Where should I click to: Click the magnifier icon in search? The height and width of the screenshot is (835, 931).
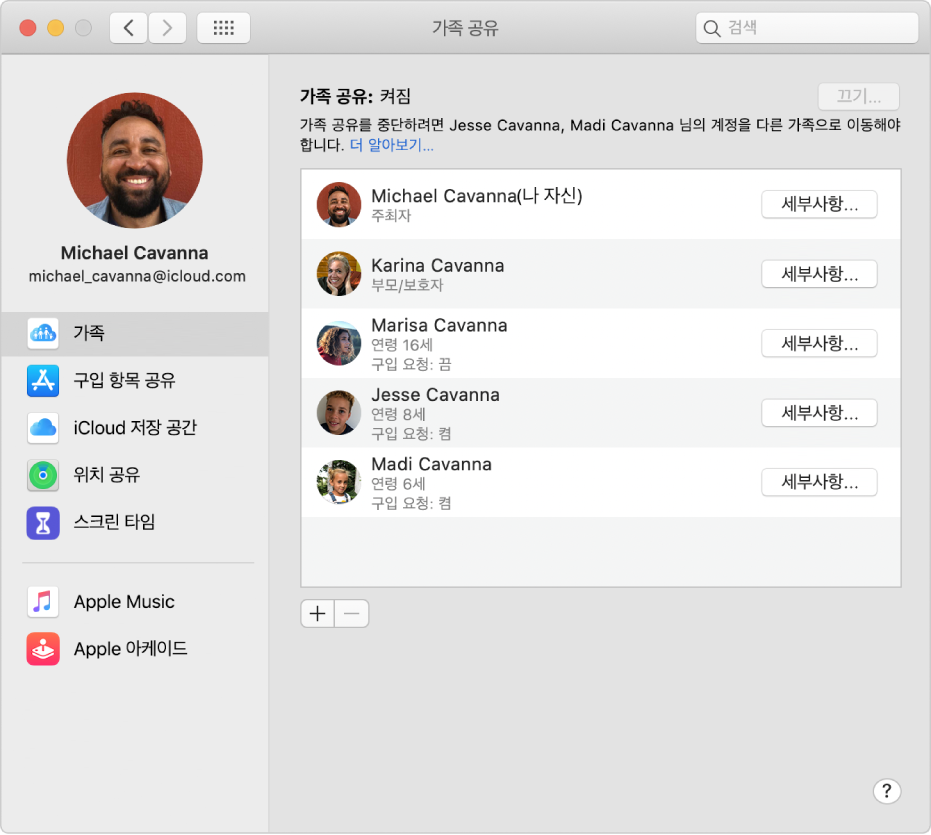tap(711, 28)
